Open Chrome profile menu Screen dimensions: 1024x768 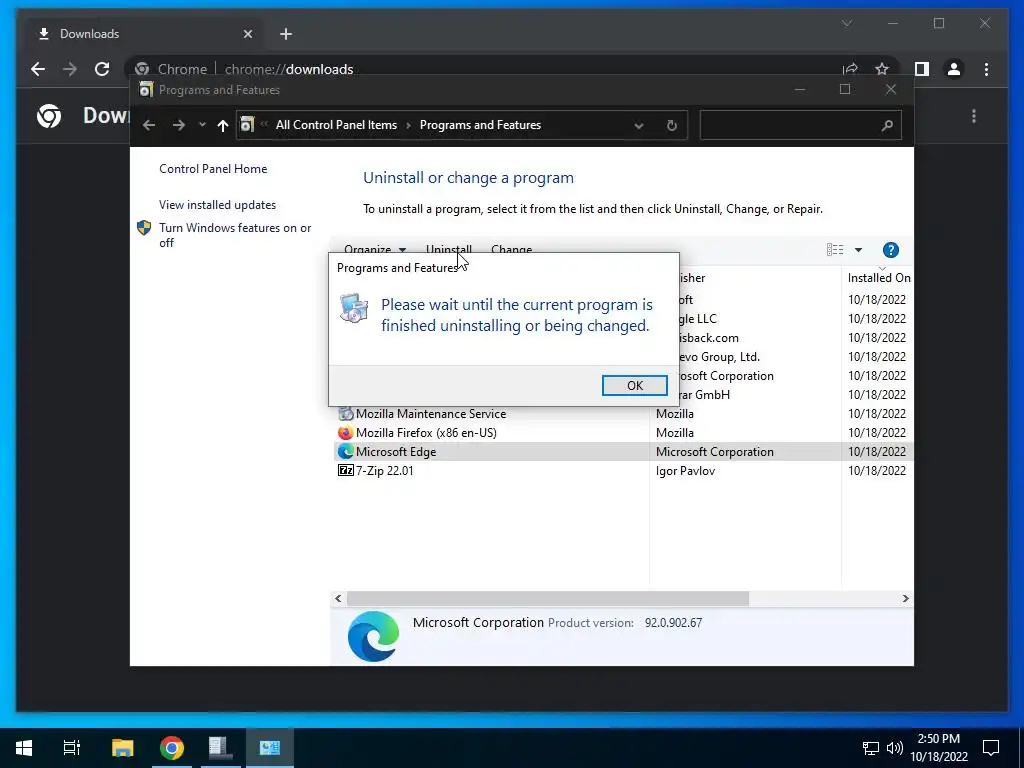[953, 69]
